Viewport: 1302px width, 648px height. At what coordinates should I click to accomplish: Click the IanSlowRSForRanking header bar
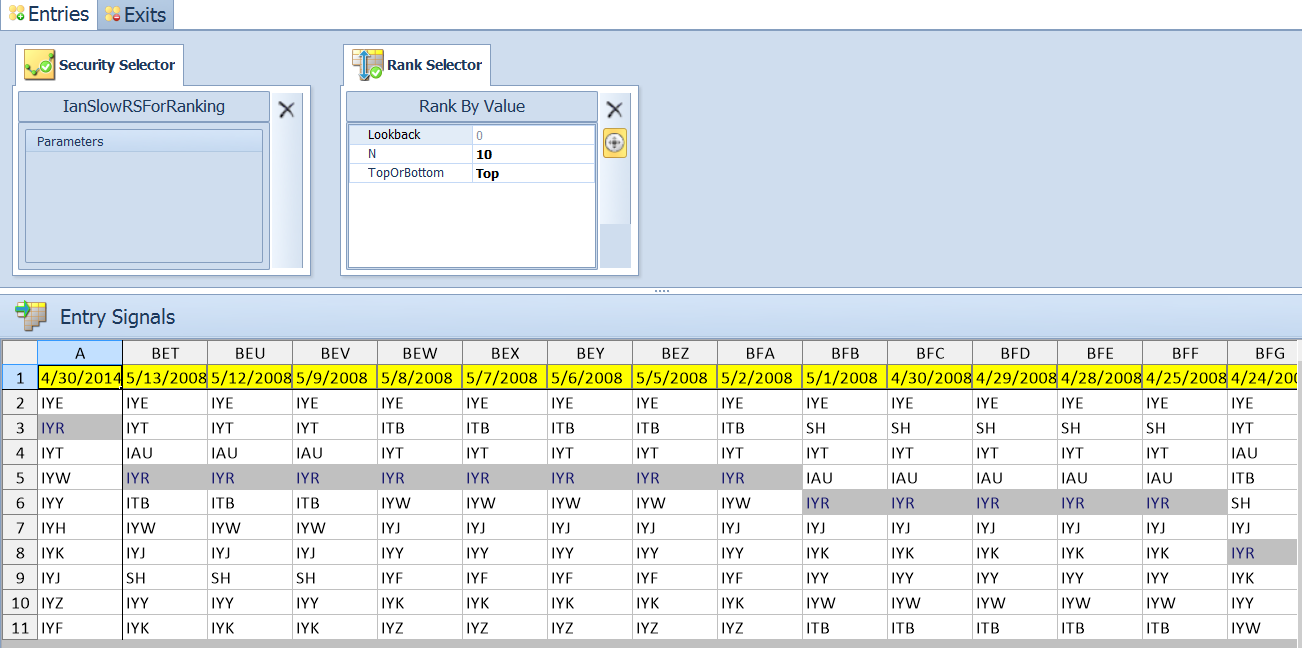click(x=144, y=106)
